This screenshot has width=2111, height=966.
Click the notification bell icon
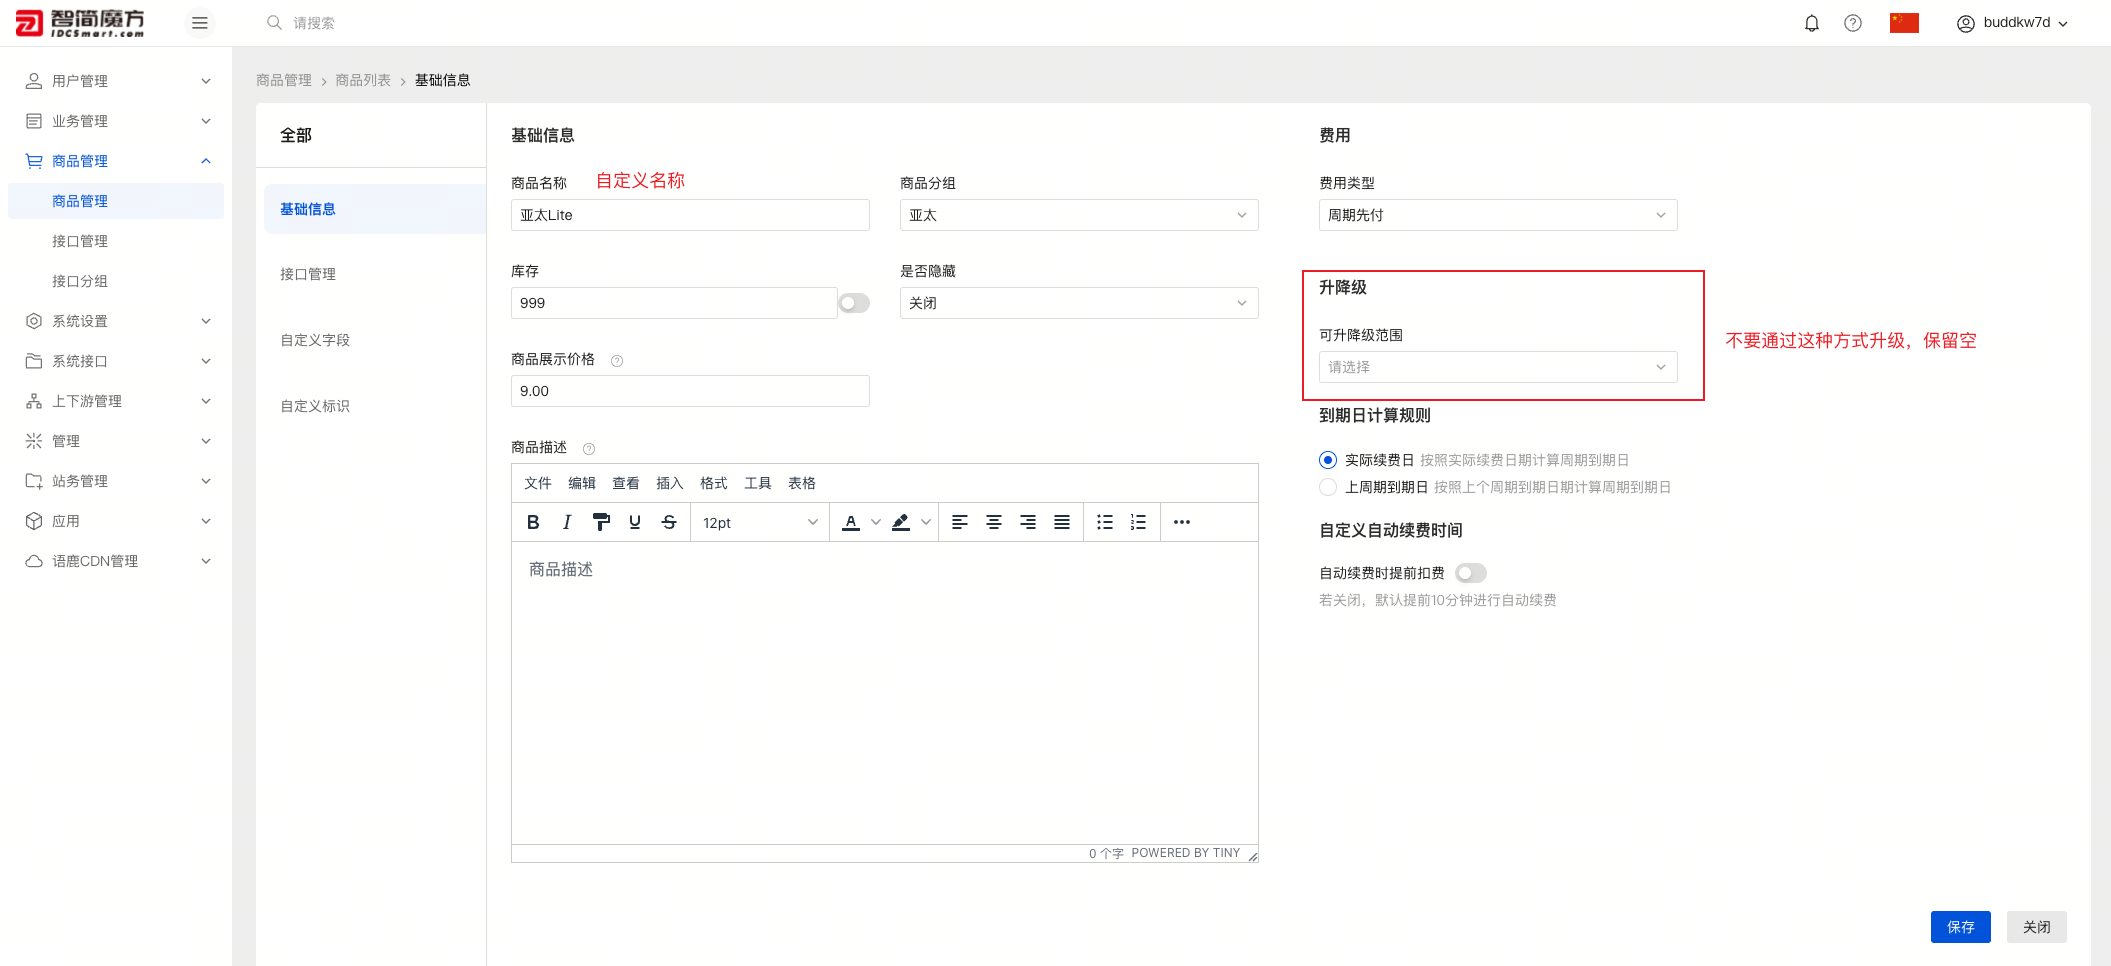click(1811, 23)
